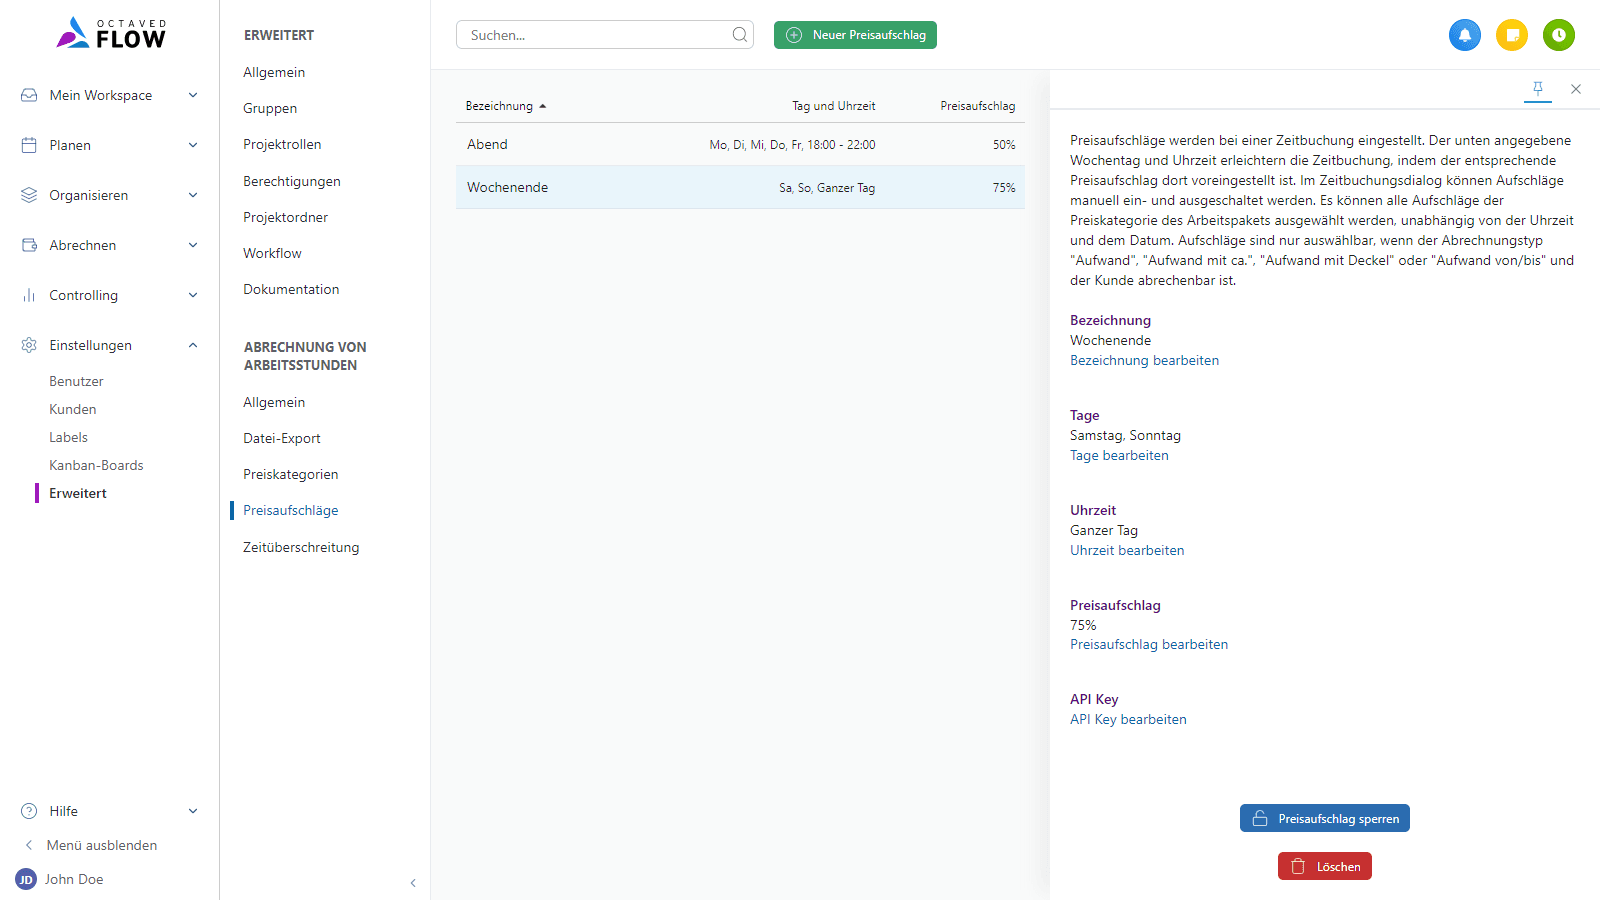Close the price surcharge details panel
The width and height of the screenshot is (1600, 900).
tap(1576, 89)
